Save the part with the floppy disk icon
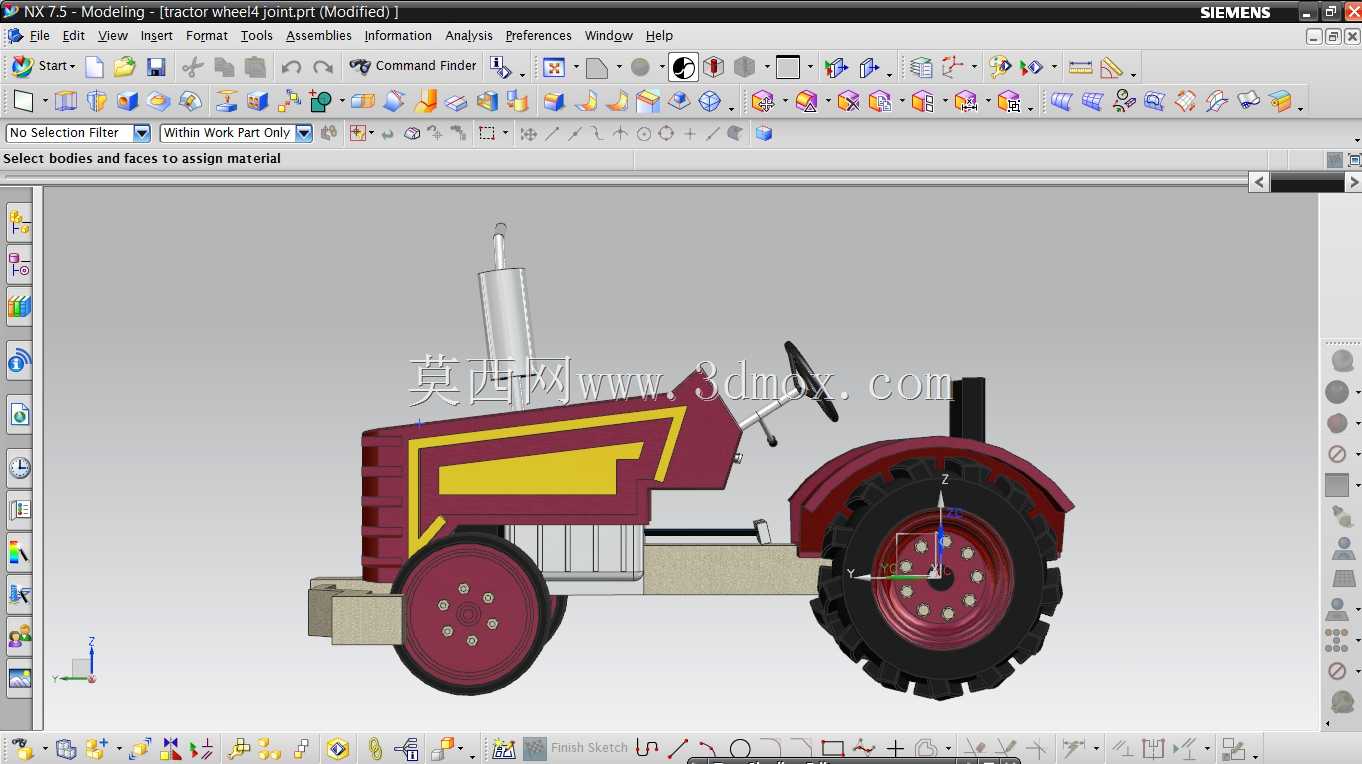This screenshot has height=764, width=1362. tap(156, 67)
